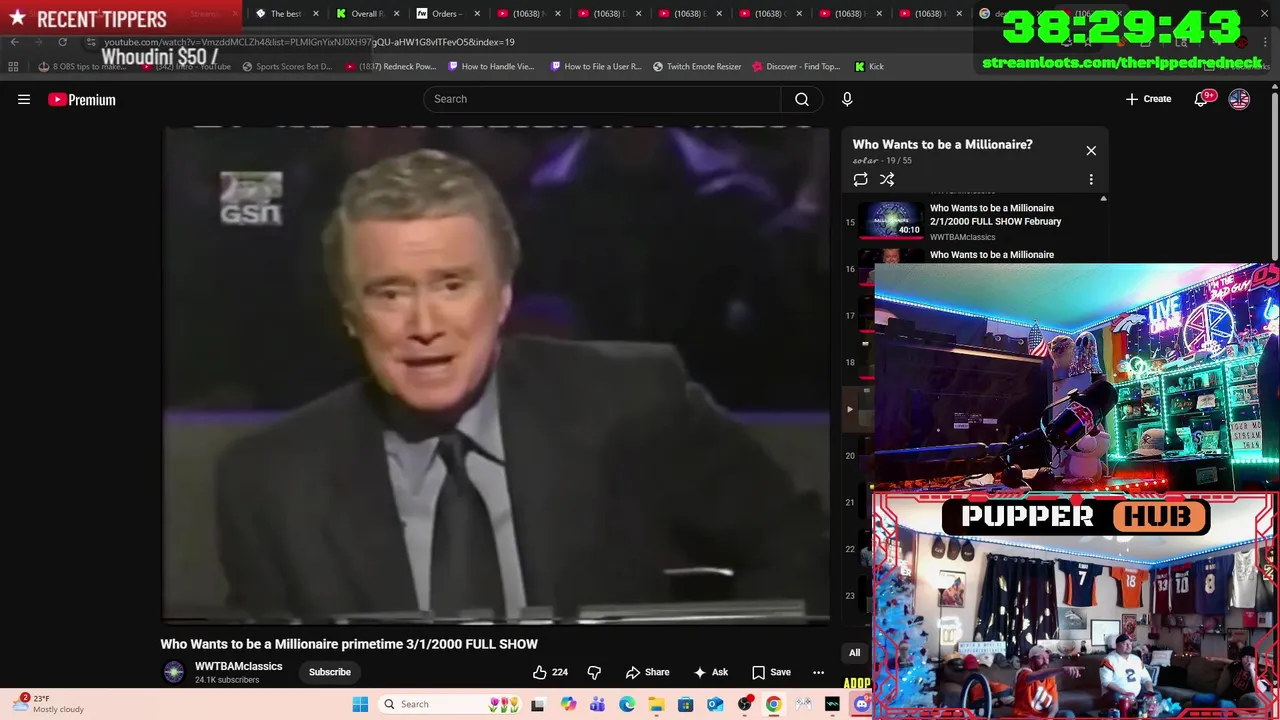Screen dimensions: 1280x720
Task: Open 'How to File a User R...' bookmark
Action: click(x=595, y=67)
